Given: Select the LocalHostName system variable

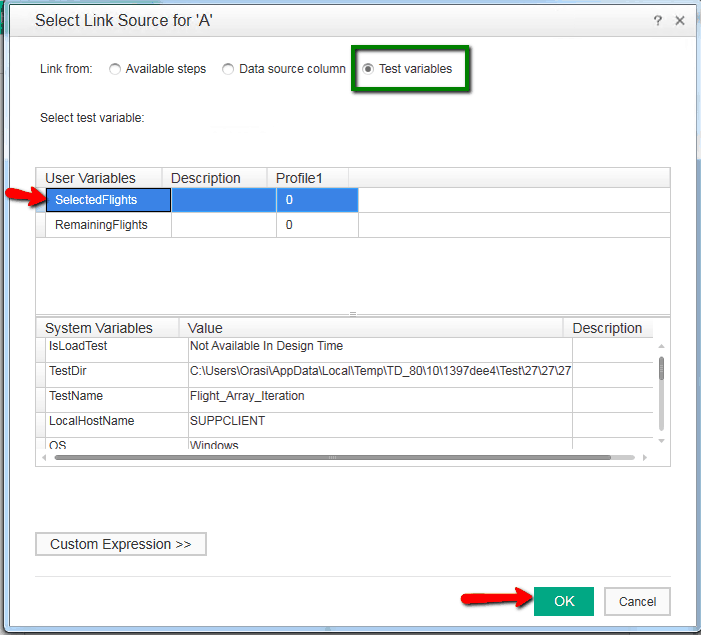Looking at the screenshot, I should [117, 425].
